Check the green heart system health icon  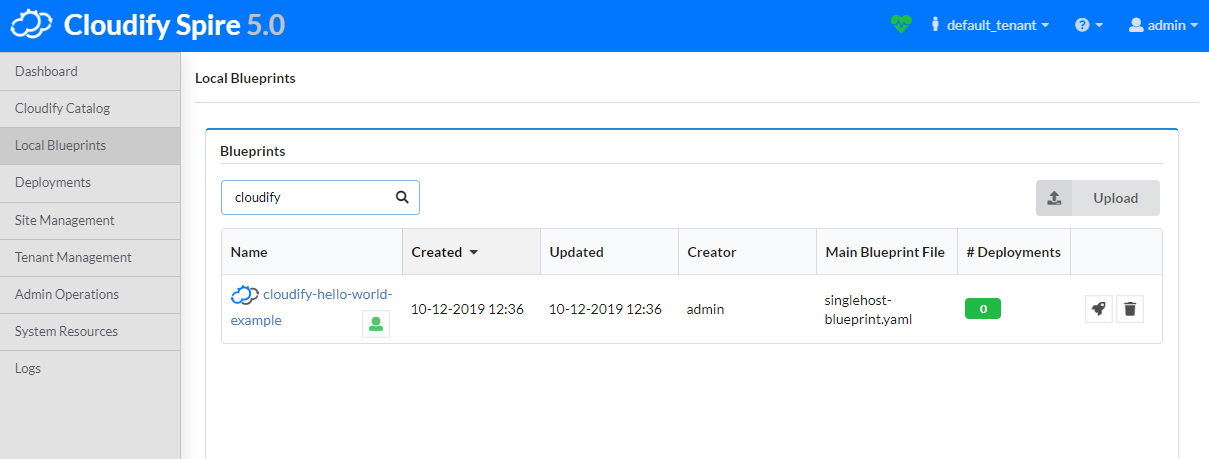(901, 24)
